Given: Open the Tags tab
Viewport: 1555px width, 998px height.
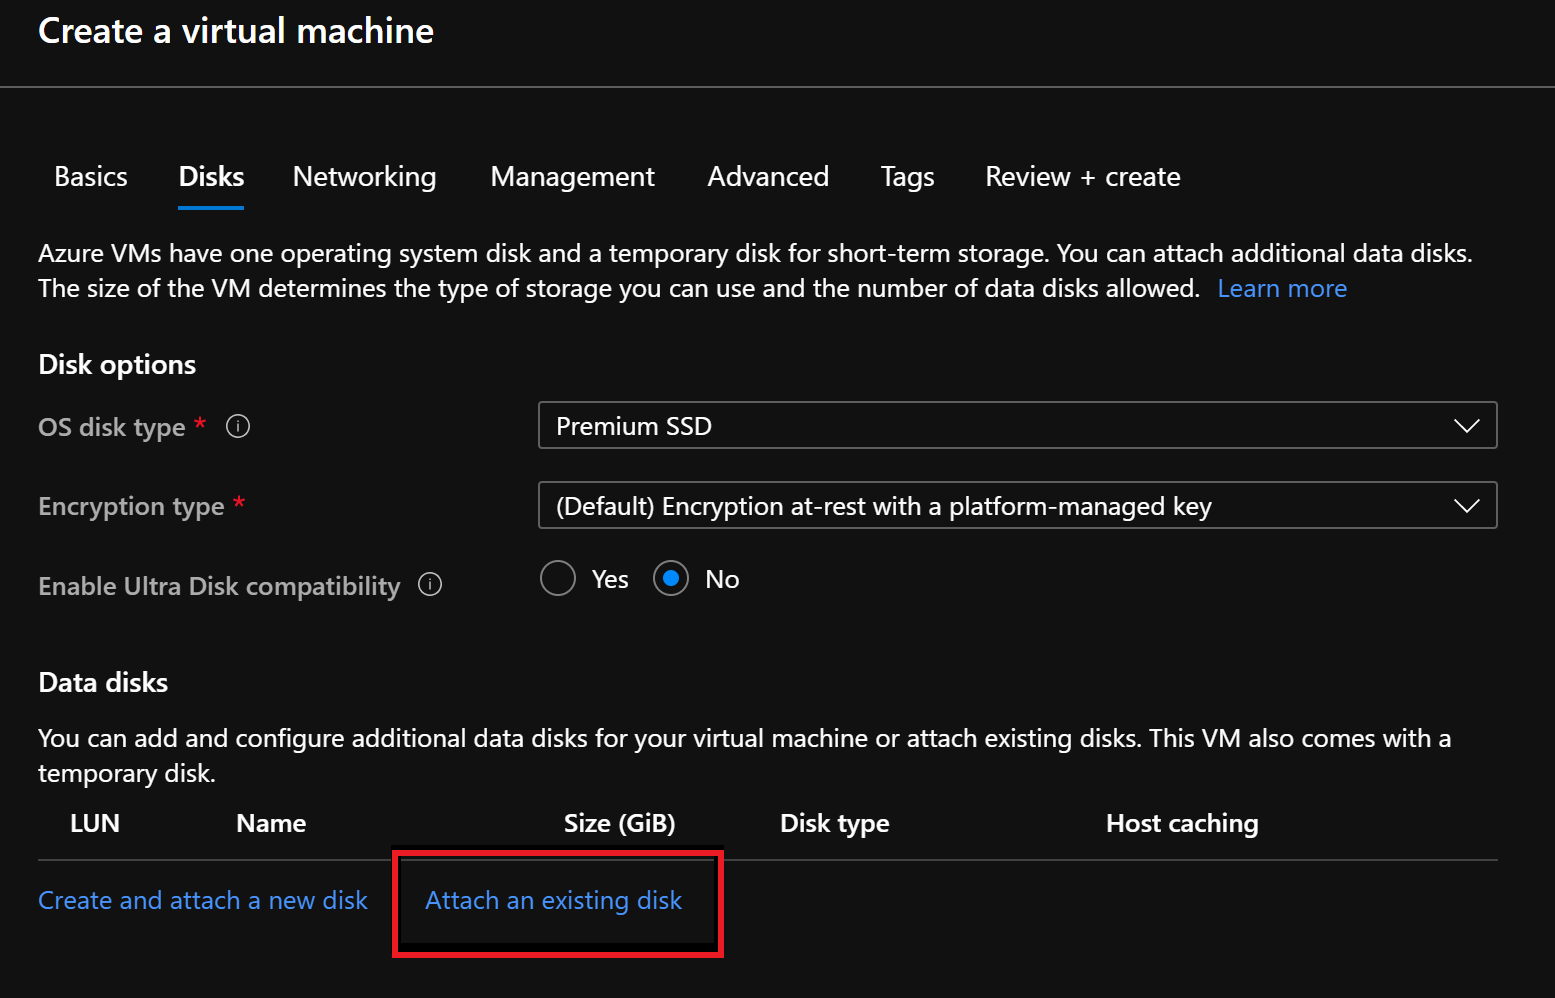Looking at the screenshot, I should [x=907, y=177].
